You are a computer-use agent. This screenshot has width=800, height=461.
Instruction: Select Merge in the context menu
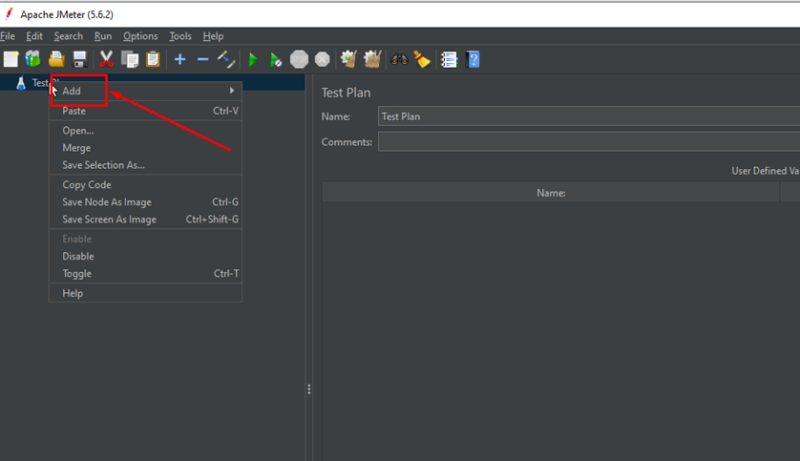(145, 148)
